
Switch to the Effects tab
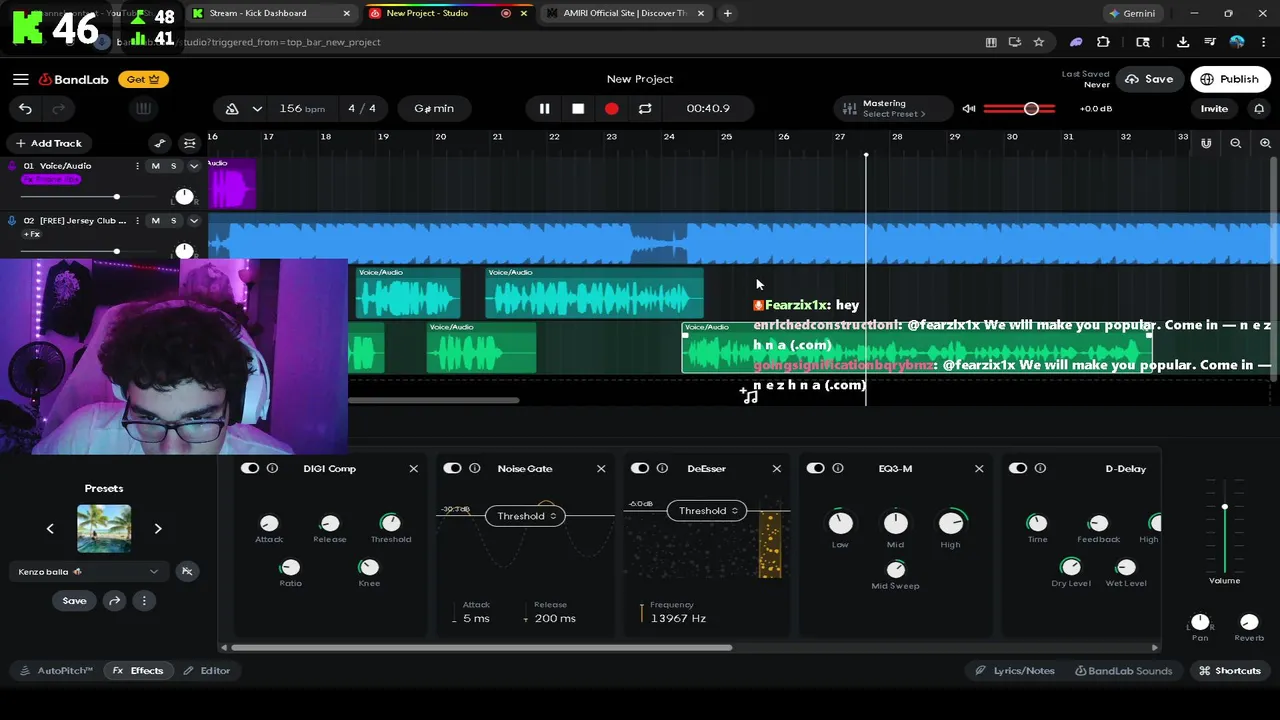tap(138, 671)
